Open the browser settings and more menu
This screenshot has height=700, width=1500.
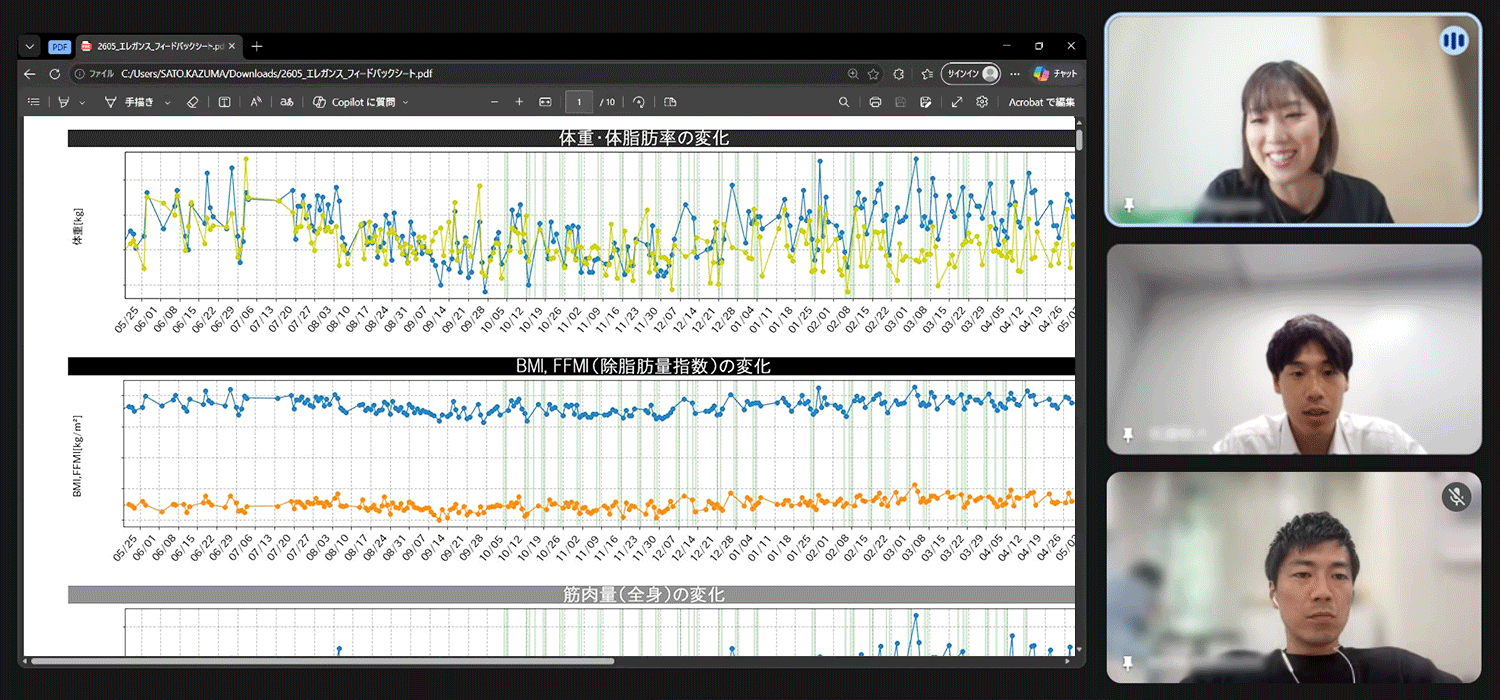pos(1015,74)
